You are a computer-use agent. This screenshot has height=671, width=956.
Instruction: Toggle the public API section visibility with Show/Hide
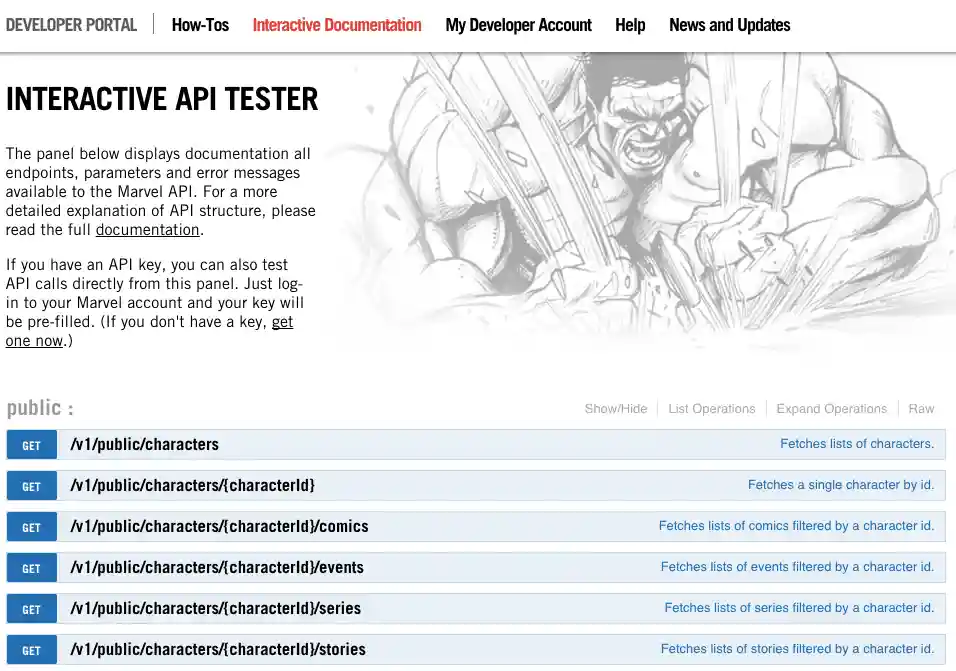pyautogui.click(x=615, y=408)
